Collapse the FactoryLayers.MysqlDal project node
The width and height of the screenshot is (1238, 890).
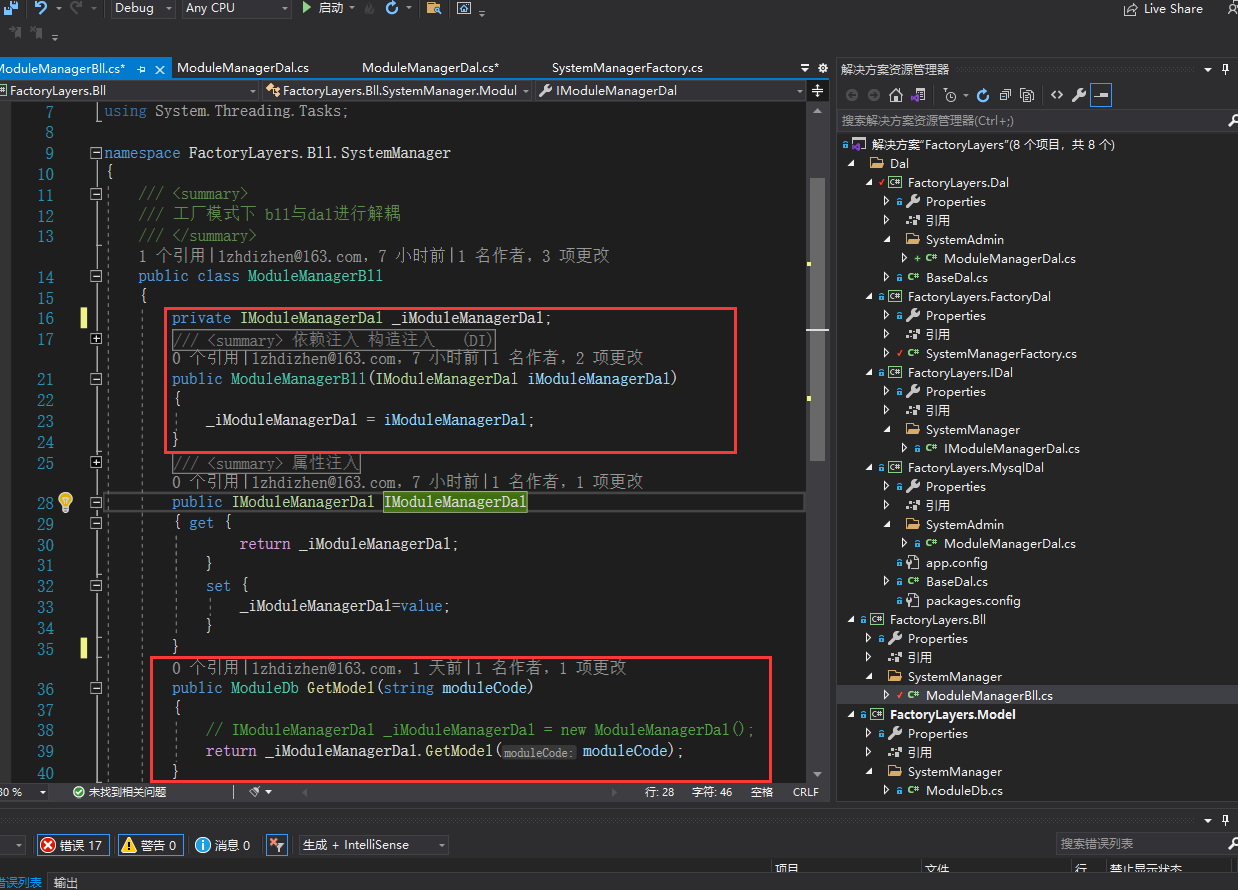(x=869, y=467)
